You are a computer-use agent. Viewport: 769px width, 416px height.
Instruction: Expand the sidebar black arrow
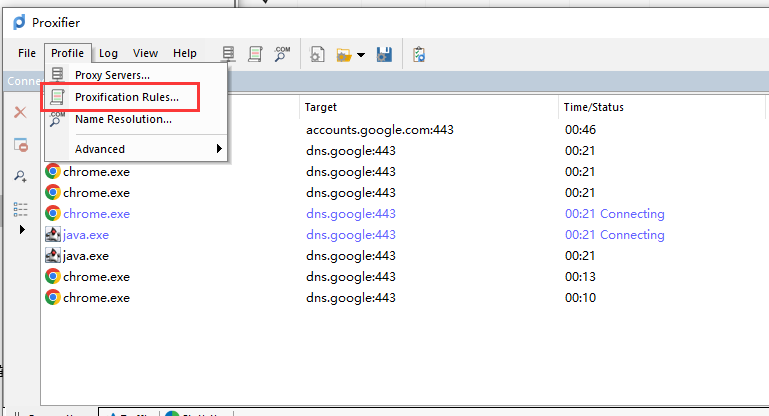point(22,229)
